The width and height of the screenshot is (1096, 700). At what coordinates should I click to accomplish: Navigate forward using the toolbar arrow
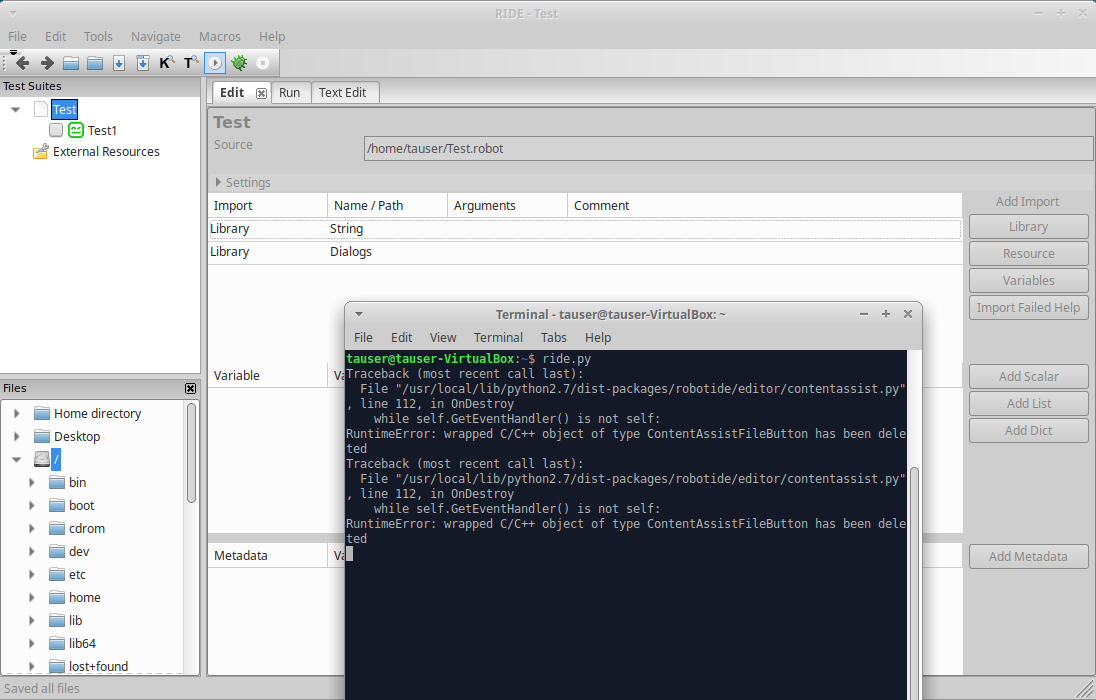pos(46,62)
